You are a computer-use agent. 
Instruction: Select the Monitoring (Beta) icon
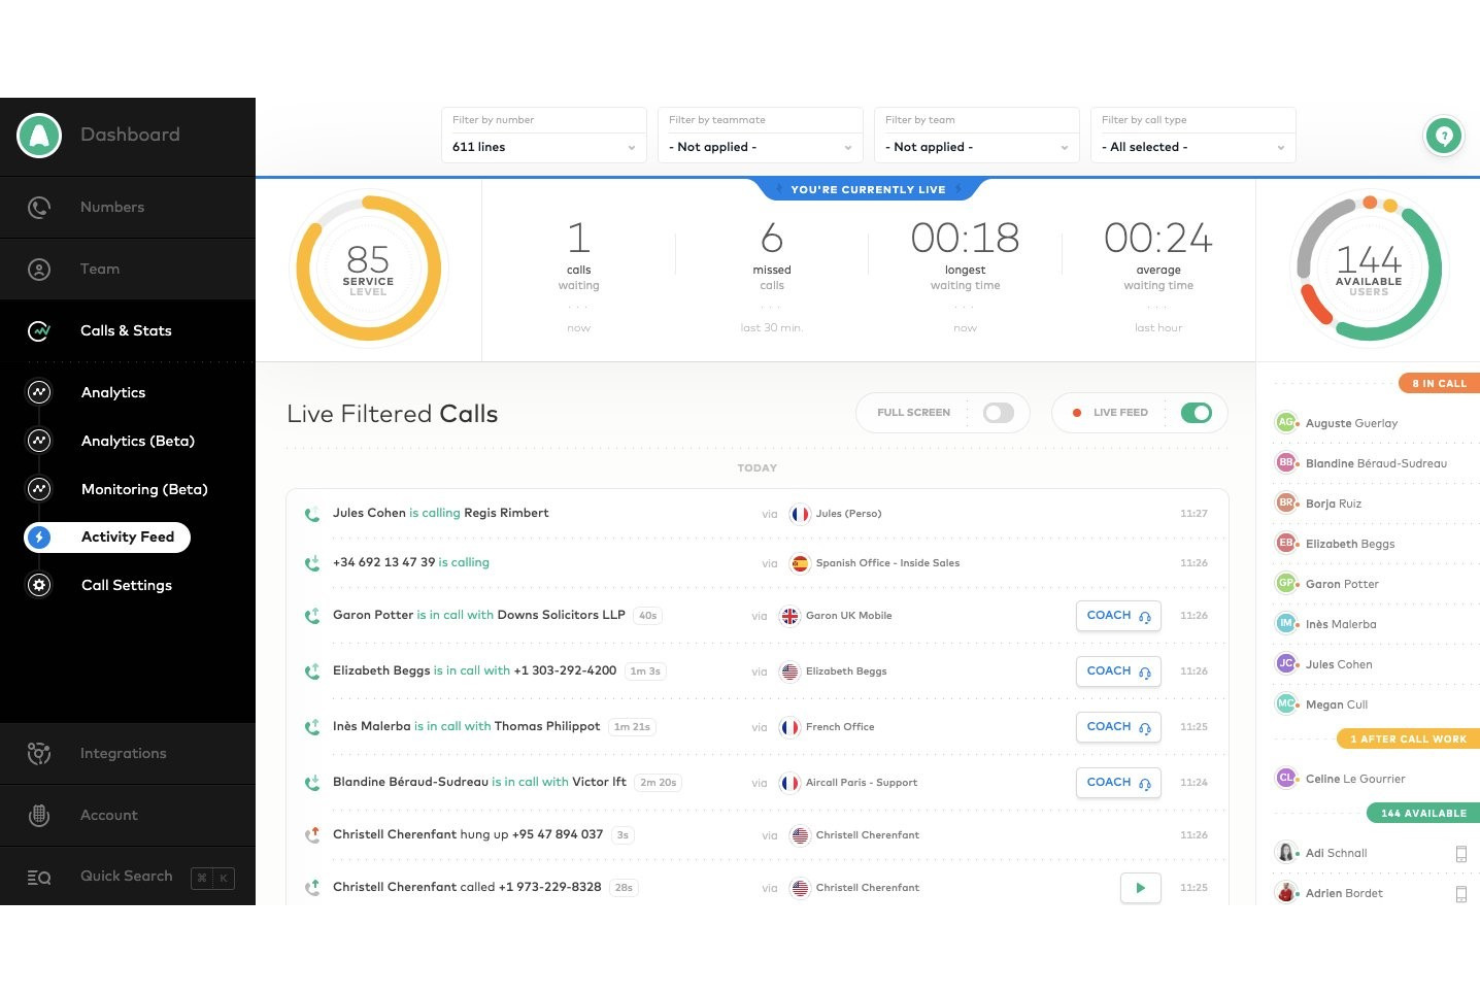point(39,489)
